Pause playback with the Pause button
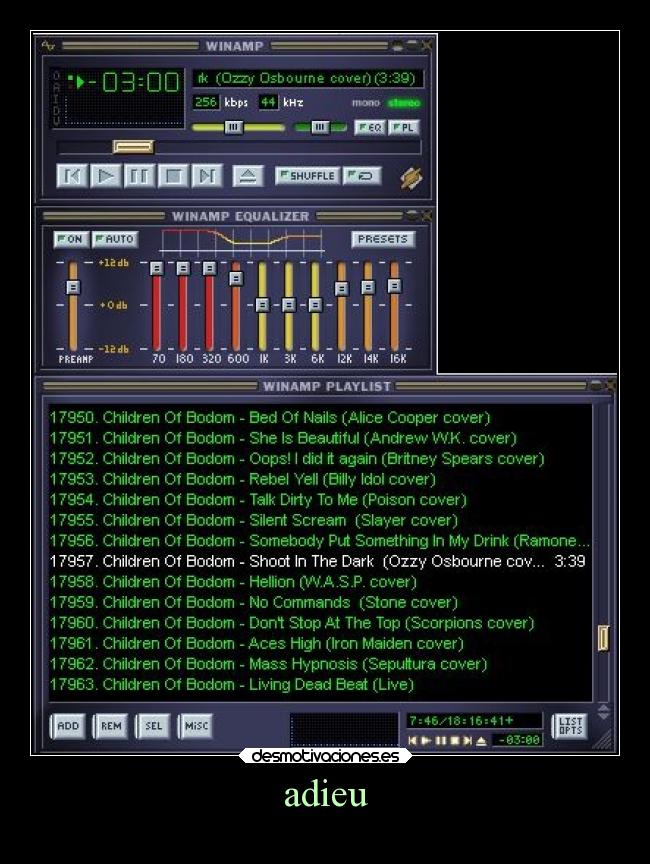 click(x=139, y=177)
